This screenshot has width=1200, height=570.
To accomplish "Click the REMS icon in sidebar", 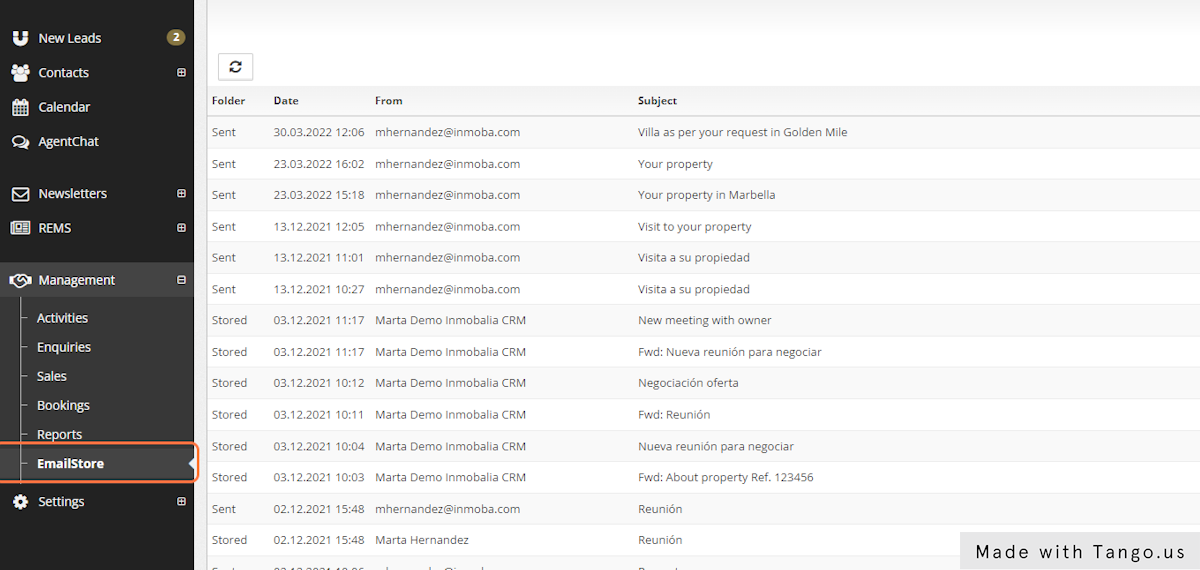I will 20,228.
